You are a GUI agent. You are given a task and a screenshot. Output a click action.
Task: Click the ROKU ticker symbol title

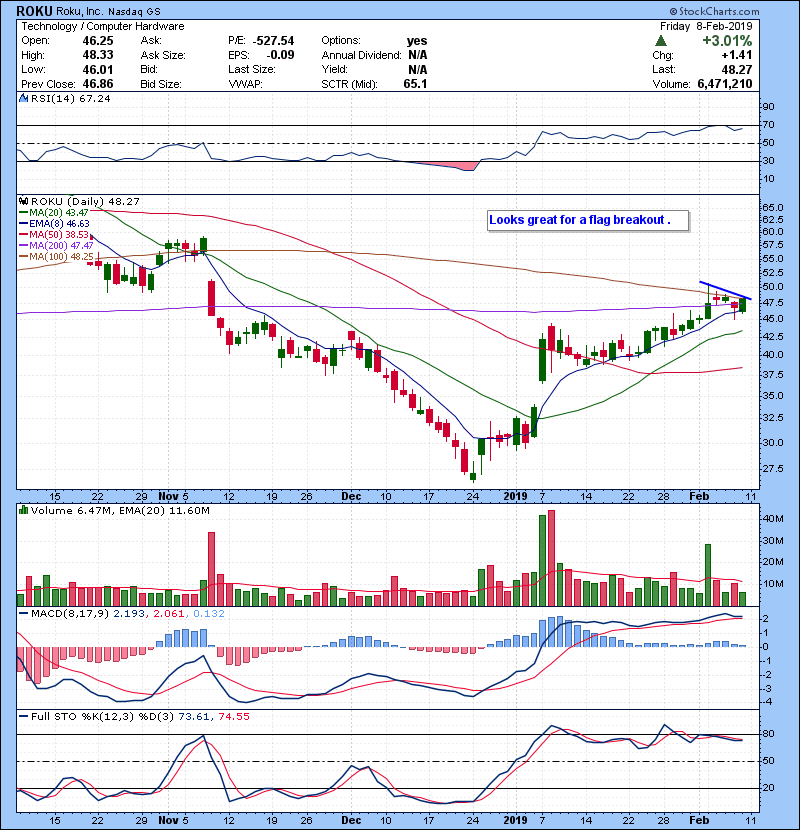pos(34,11)
